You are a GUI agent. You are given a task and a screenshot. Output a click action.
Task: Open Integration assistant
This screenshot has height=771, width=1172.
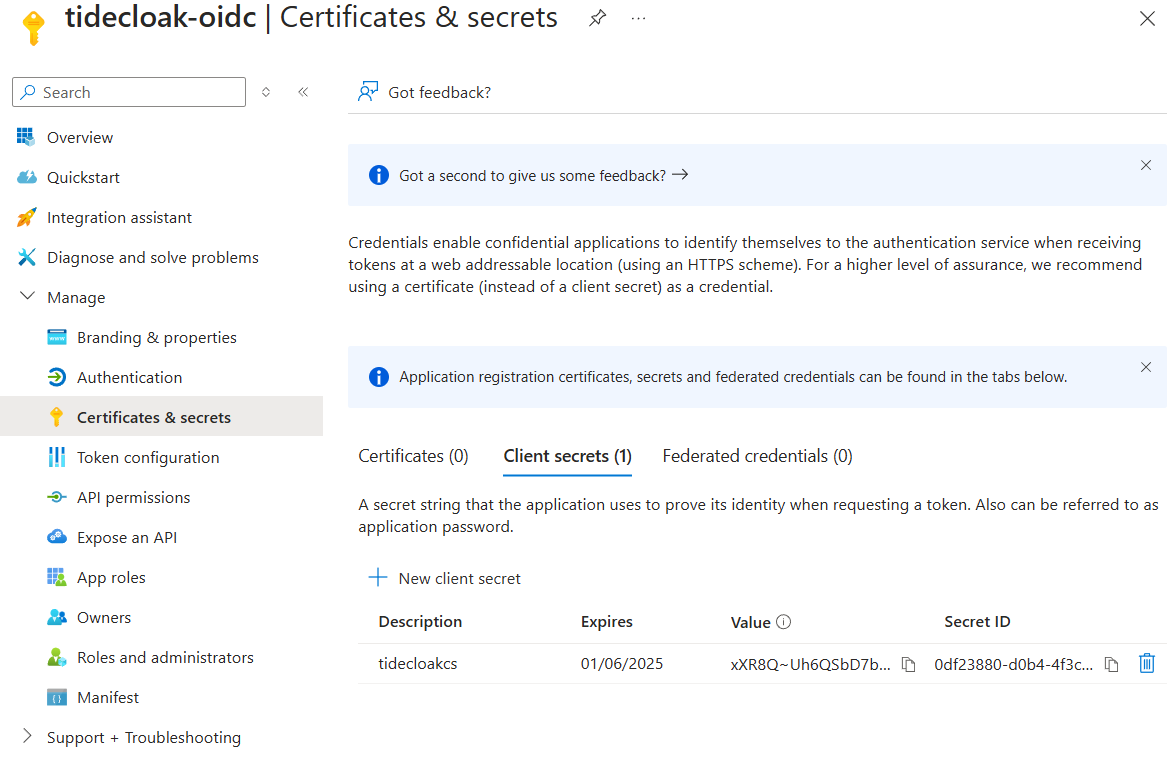(x=120, y=217)
